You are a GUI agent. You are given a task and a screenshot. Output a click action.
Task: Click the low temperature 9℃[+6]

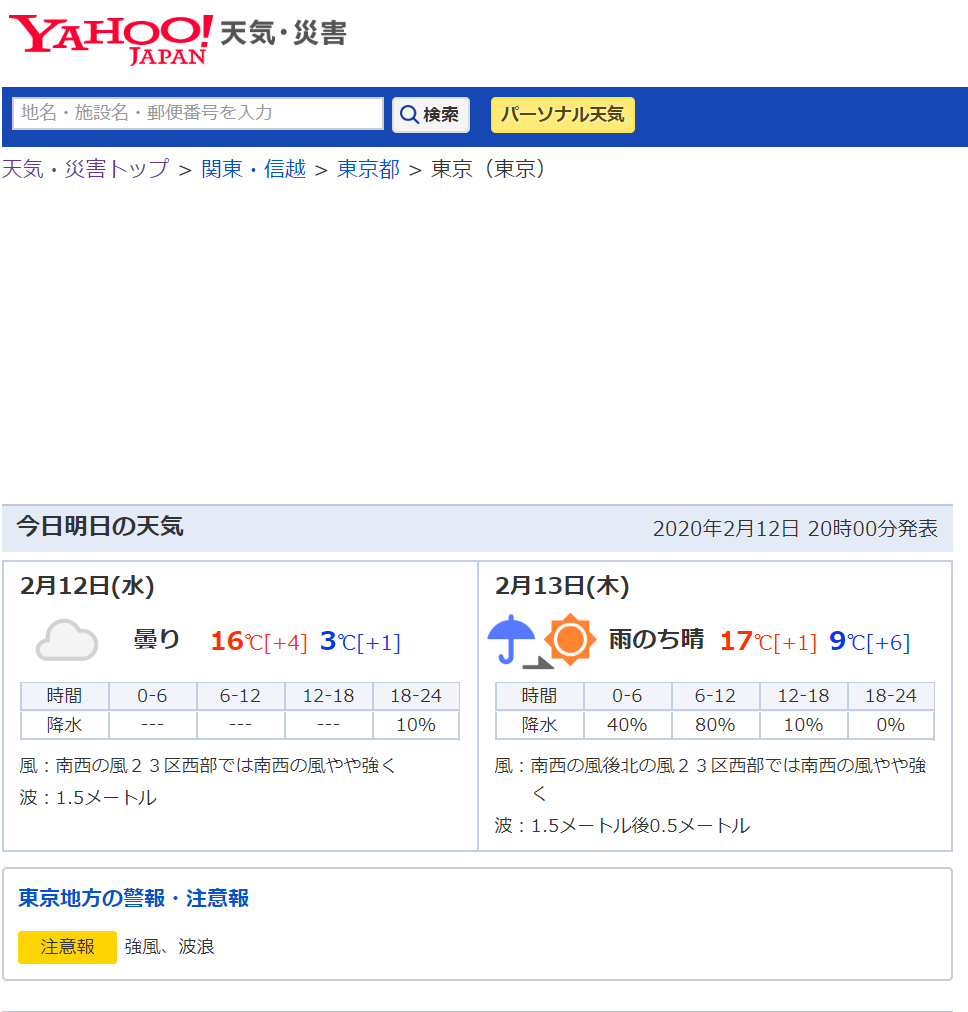[869, 642]
